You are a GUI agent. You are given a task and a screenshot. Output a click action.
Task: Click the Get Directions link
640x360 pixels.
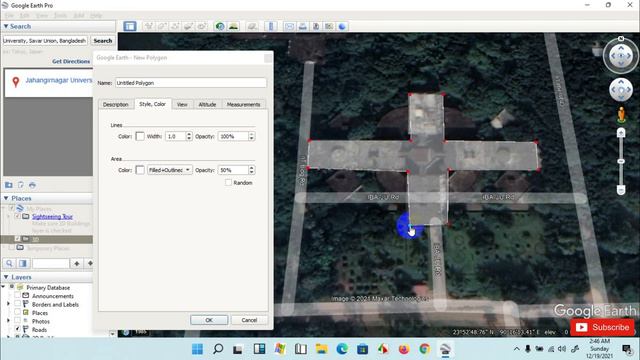click(x=71, y=61)
